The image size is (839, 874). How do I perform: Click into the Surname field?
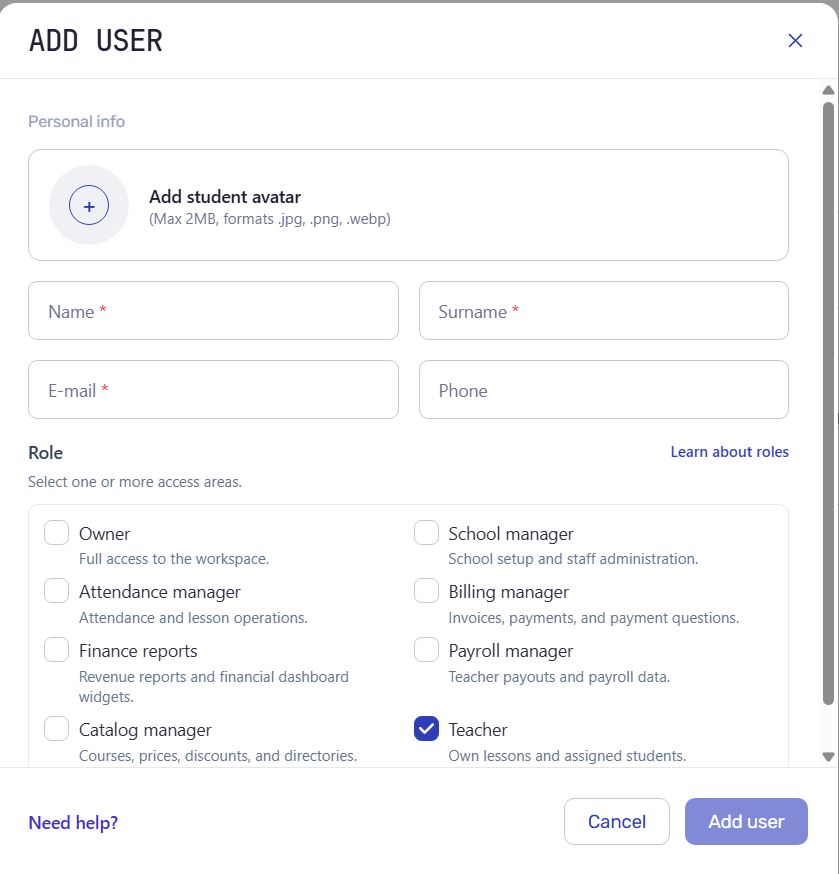click(x=604, y=310)
